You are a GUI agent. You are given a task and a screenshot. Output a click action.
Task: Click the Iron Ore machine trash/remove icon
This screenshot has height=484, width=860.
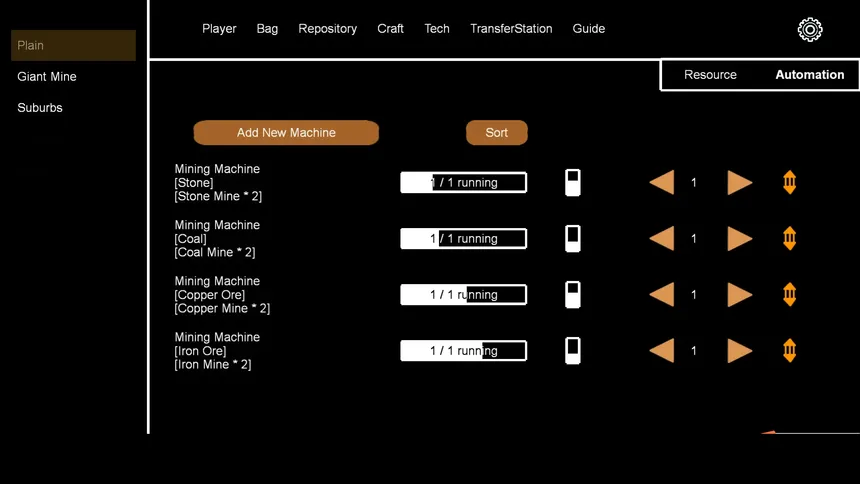click(x=789, y=351)
